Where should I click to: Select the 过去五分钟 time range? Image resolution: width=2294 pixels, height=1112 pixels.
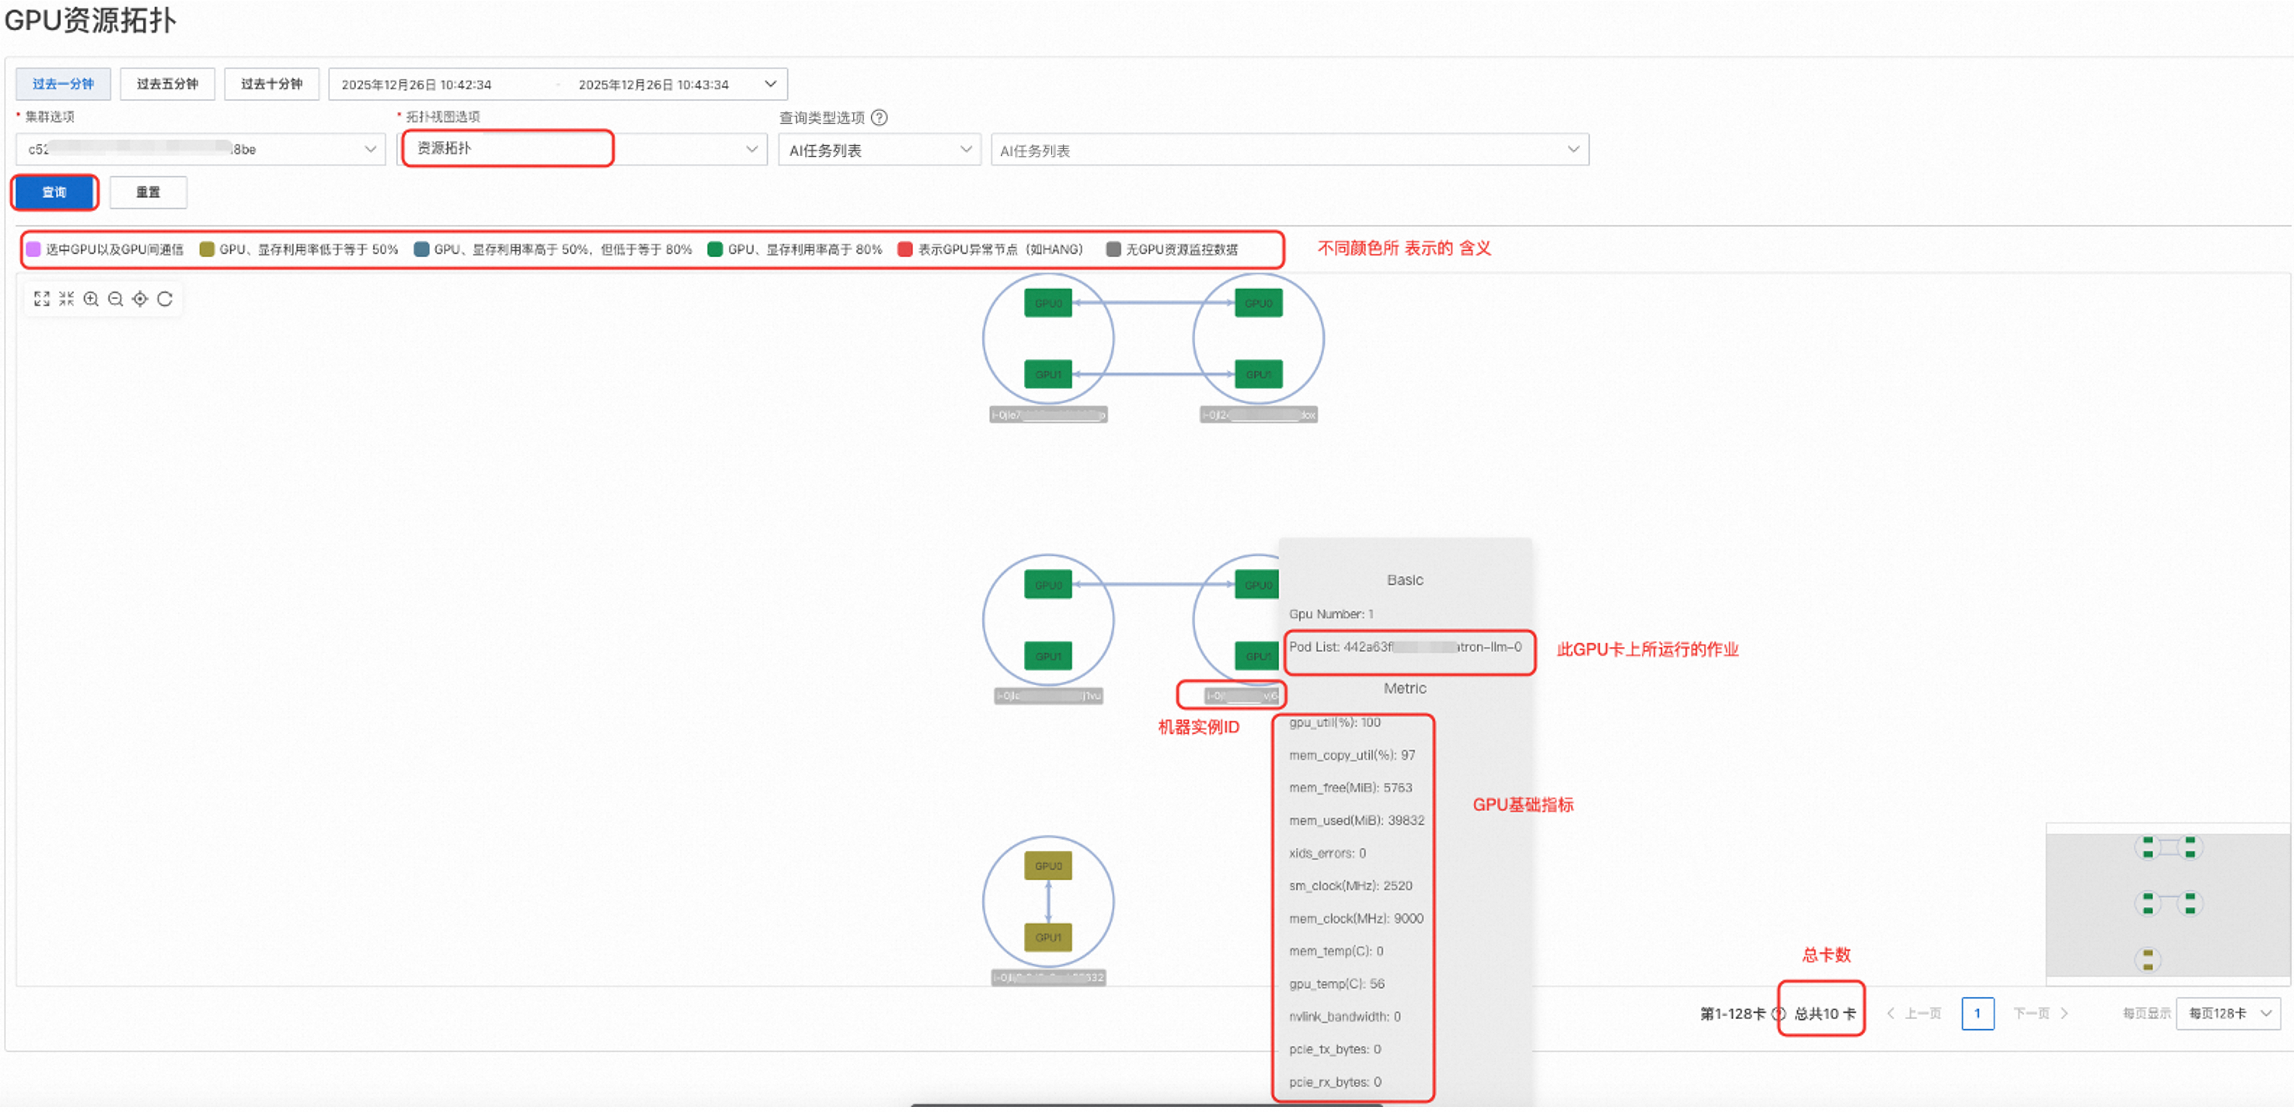click(x=167, y=84)
